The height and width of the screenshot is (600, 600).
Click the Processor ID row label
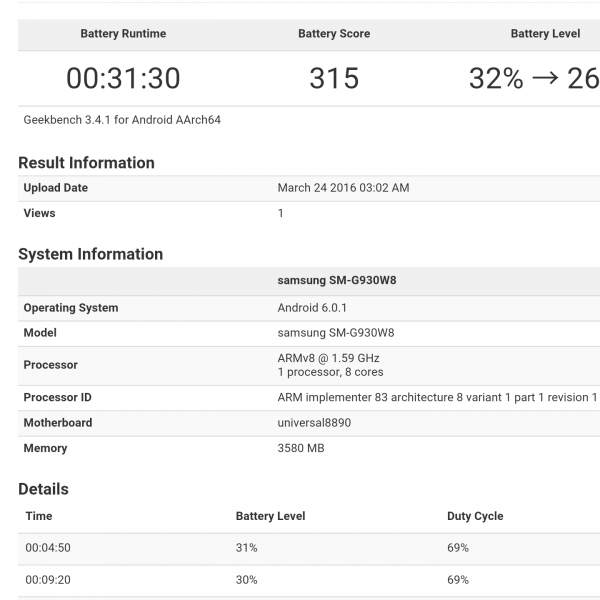pos(58,398)
